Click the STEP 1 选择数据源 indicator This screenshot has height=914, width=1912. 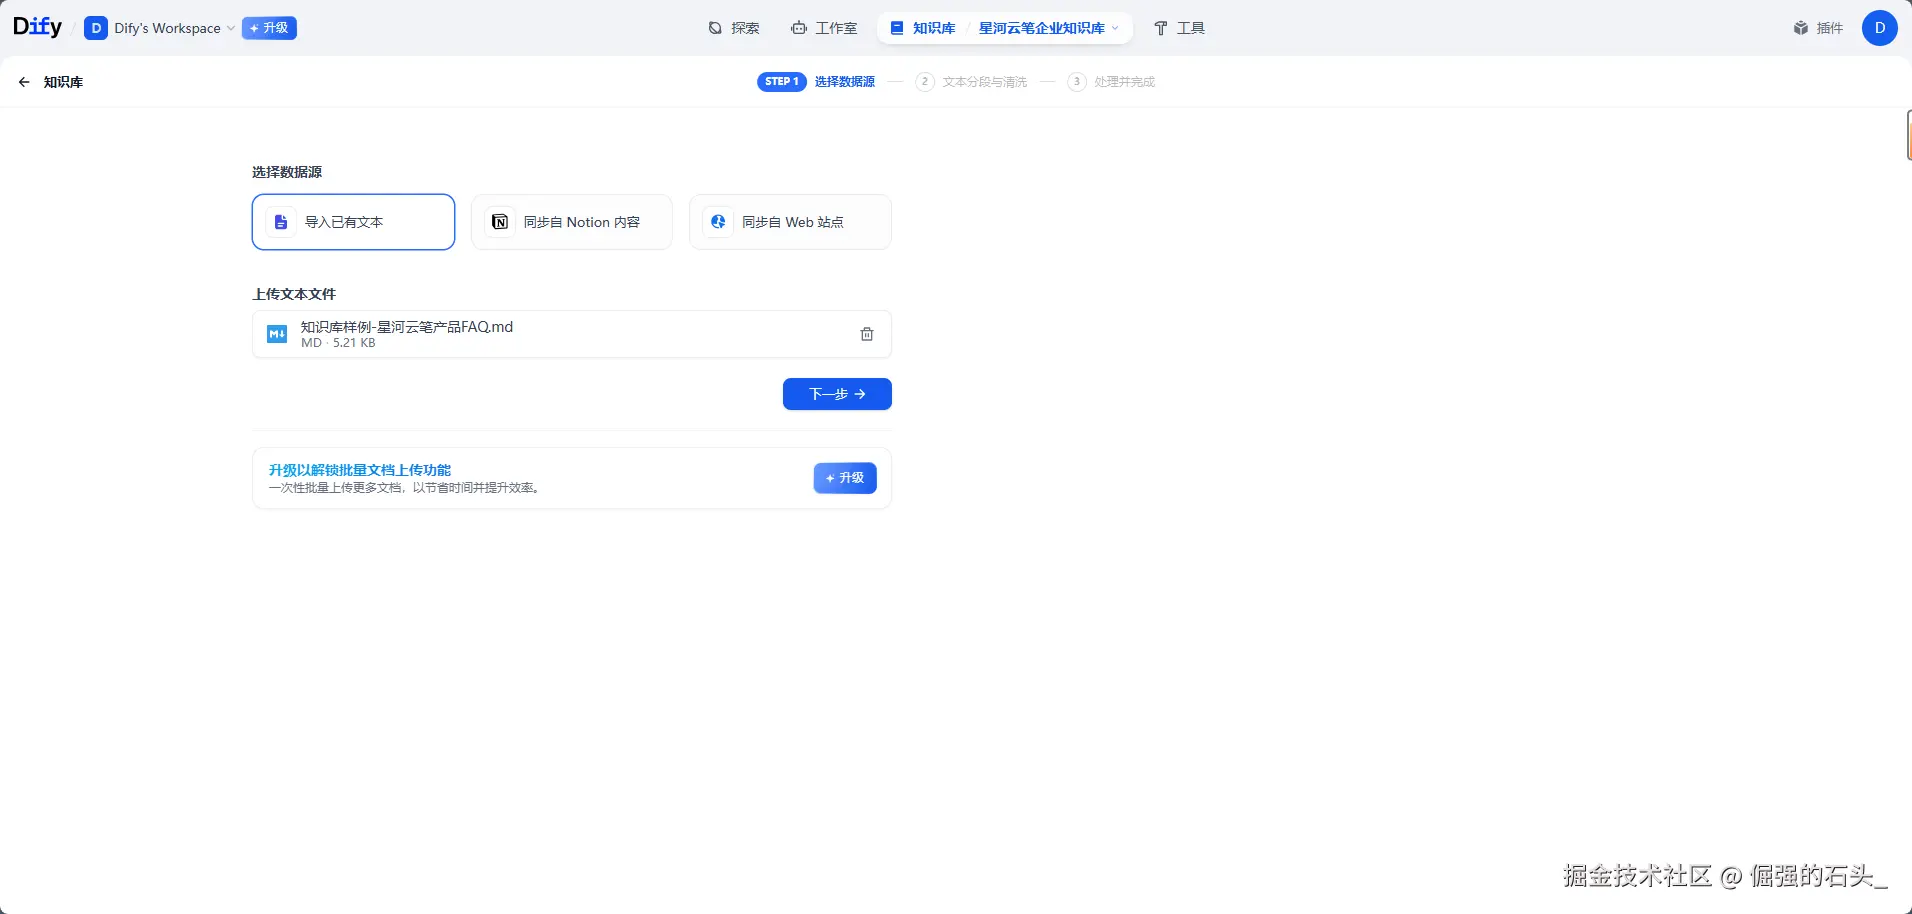pos(816,82)
